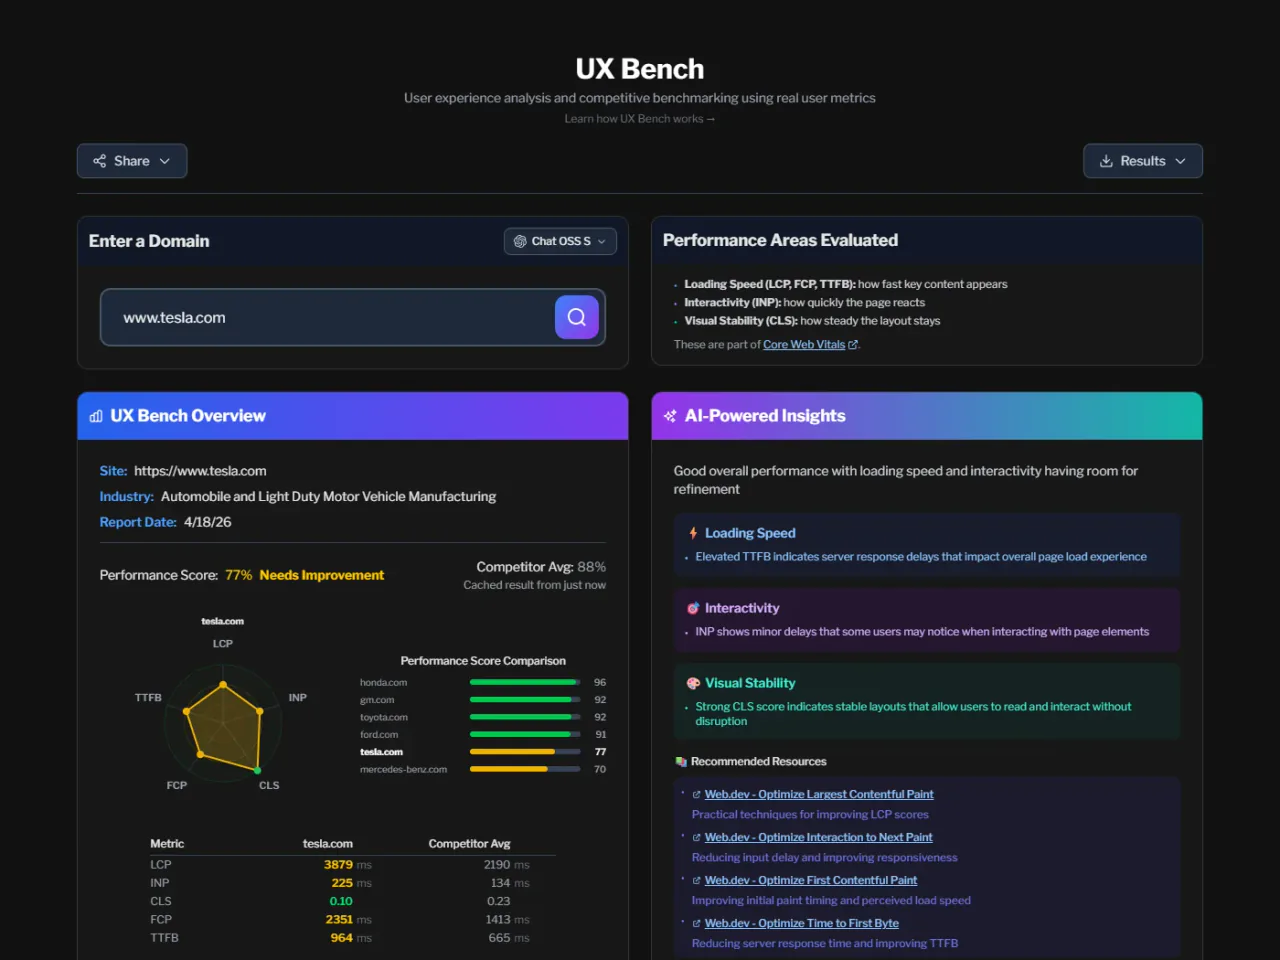Click the external link icon beside Optimize Largest Contentful Paint
This screenshot has width=1280, height=960.
(x=696, y=793)
